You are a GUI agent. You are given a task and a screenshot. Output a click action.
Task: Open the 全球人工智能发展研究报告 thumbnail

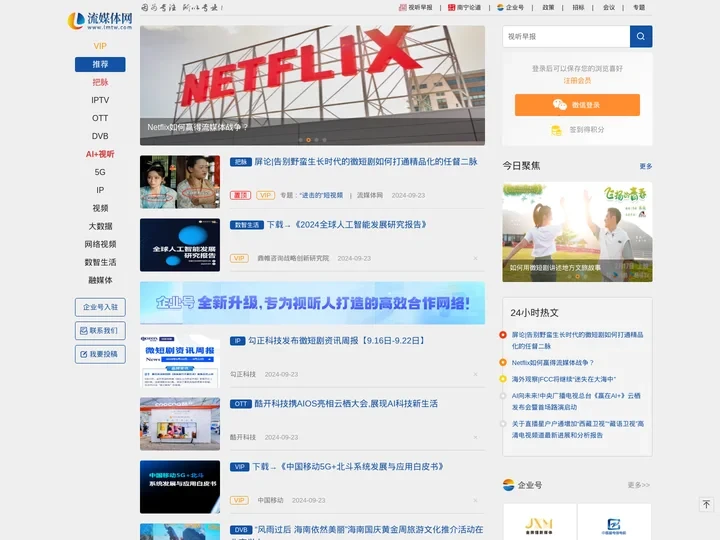pos(180,245)
